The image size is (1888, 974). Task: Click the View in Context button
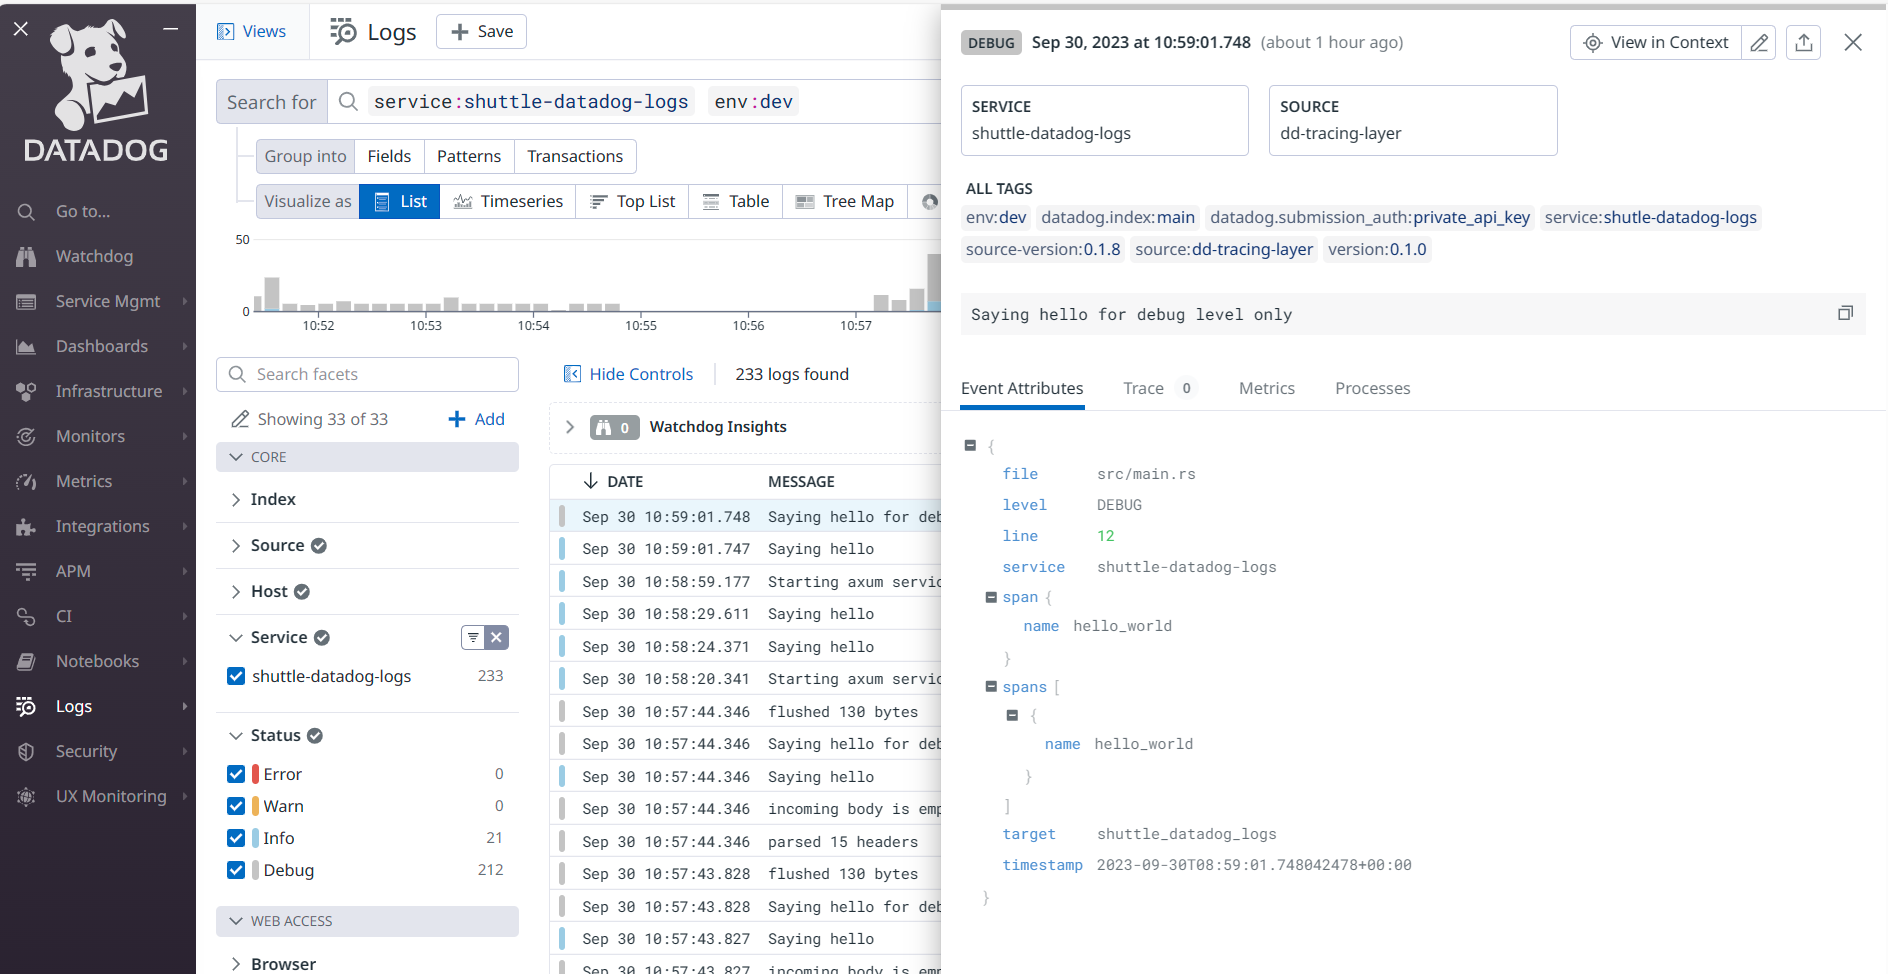(x=1655, y=42)
